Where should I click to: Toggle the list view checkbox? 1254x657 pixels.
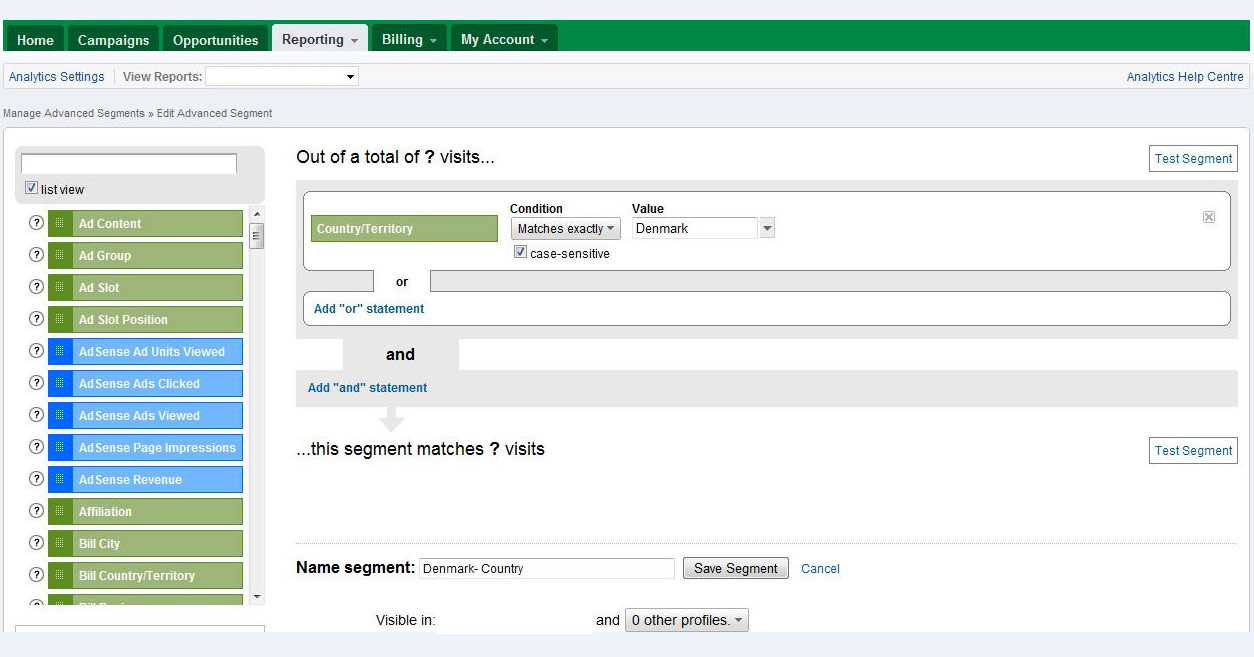tap(31, 188)
